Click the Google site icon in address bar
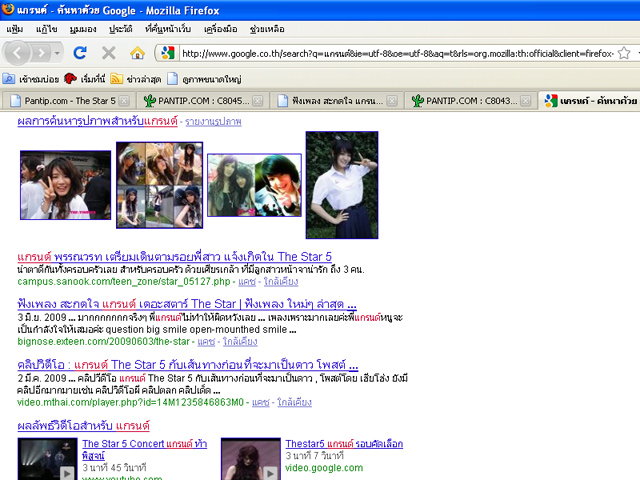This screenshot has width=640, height=480. pos(167,53)
